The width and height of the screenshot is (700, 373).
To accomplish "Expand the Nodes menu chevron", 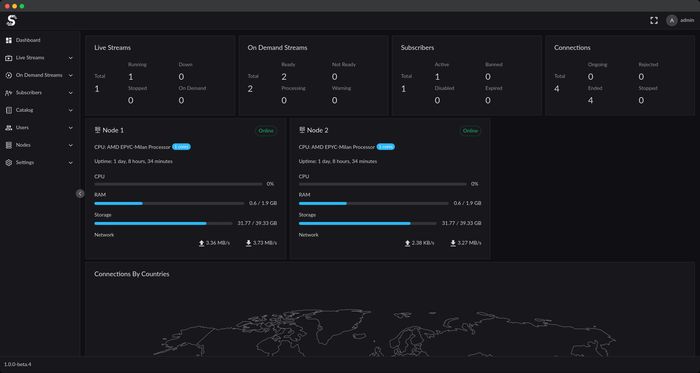I will coord(71,145).
